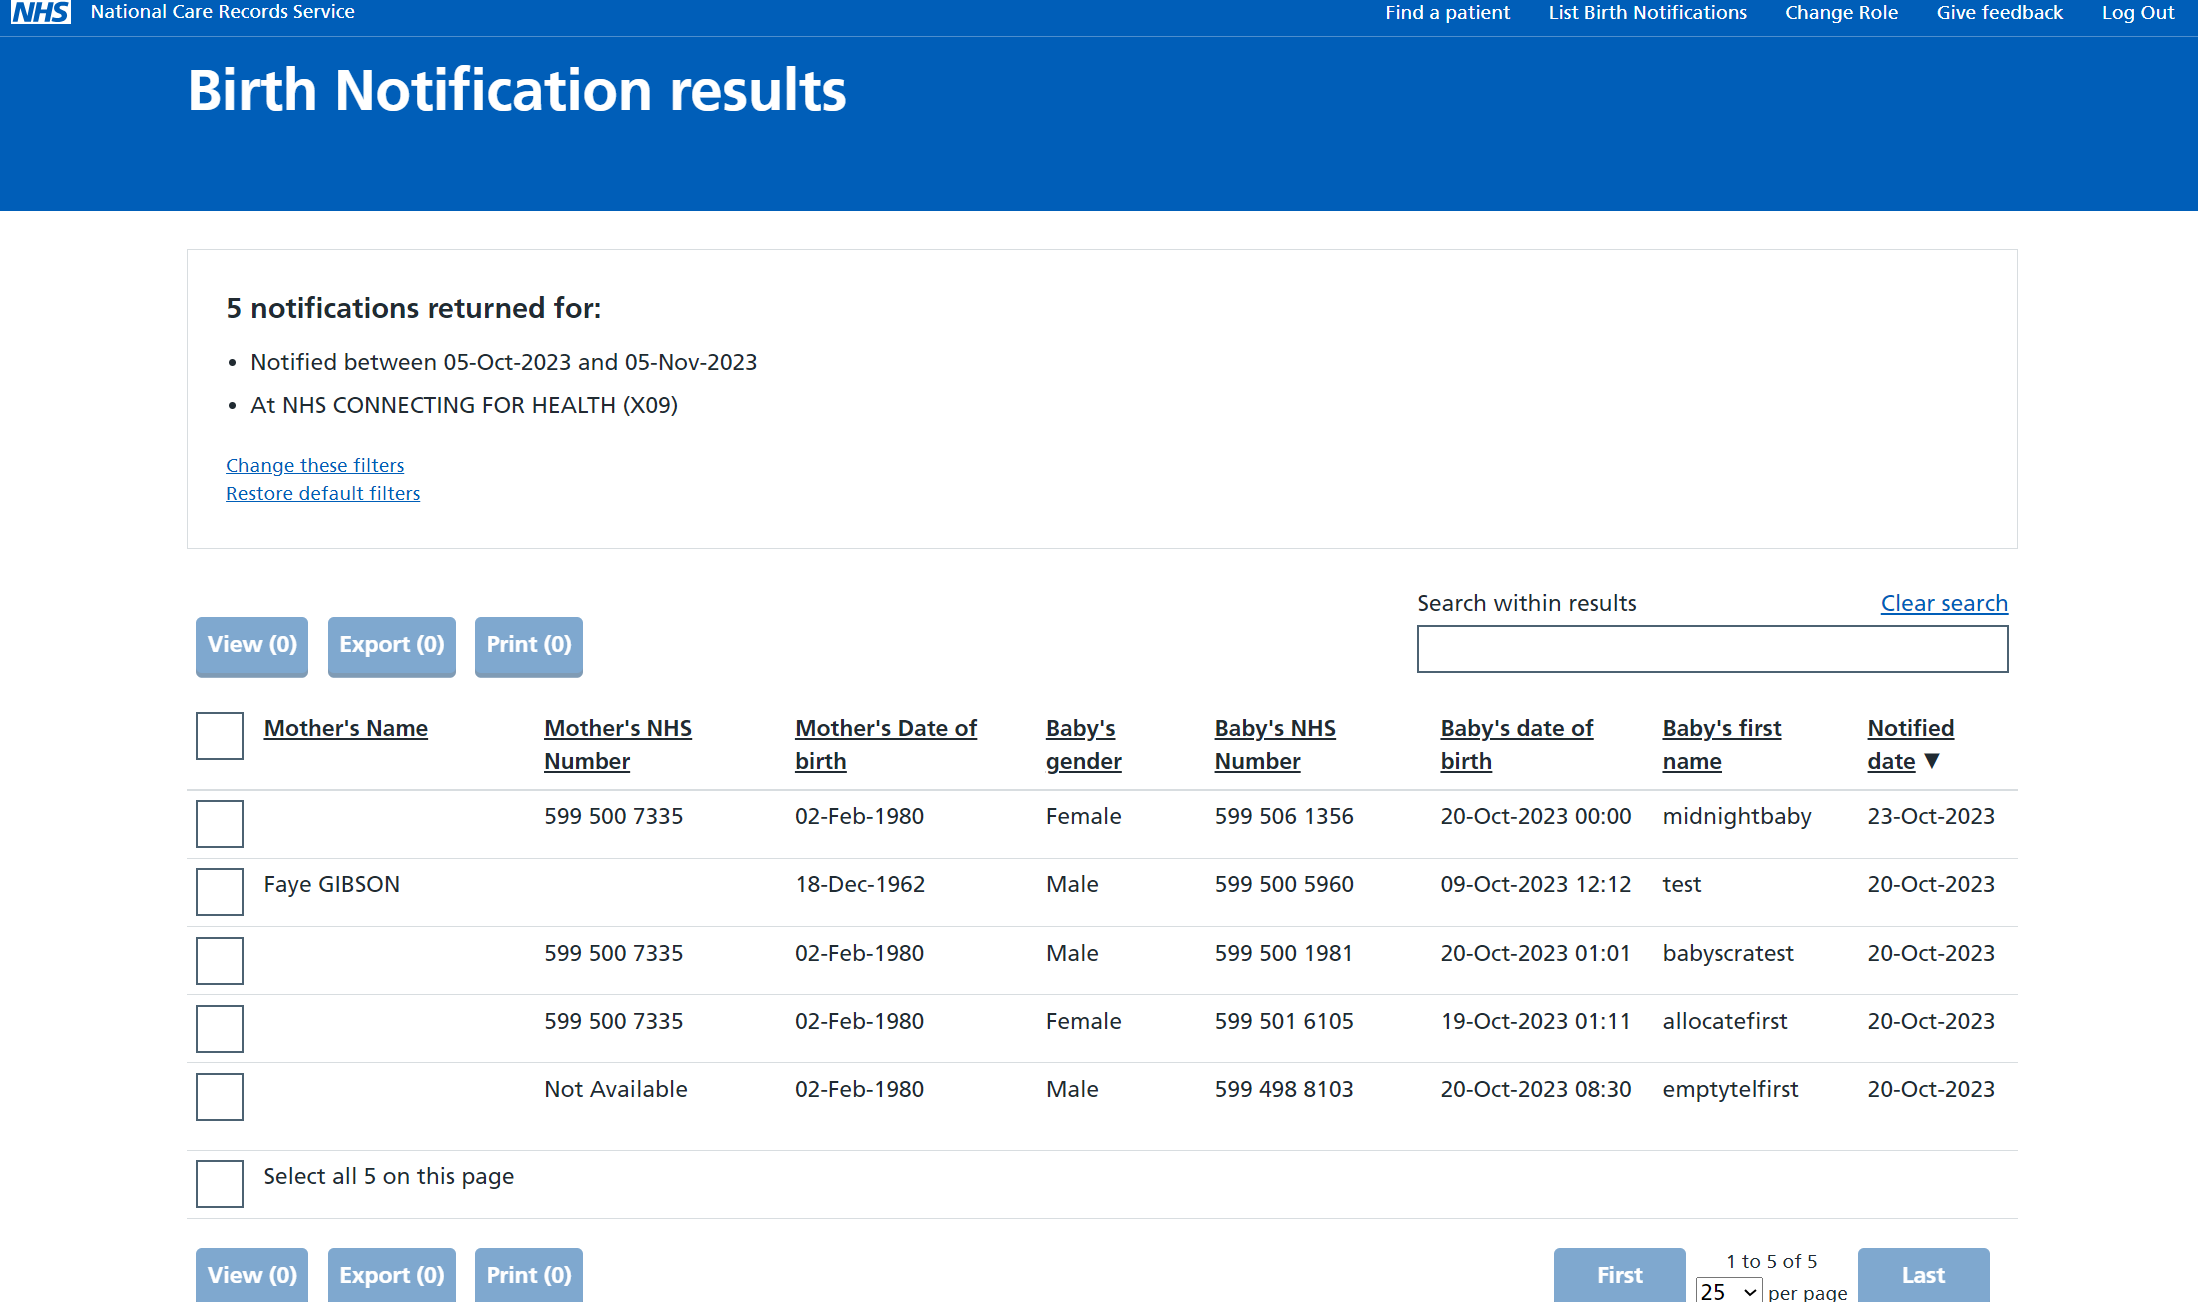Image resolution: width=2198 pixels, height=1302 pixels.
Task: Click notified date 23-Oct-2023
Action: coord(1931,816)
